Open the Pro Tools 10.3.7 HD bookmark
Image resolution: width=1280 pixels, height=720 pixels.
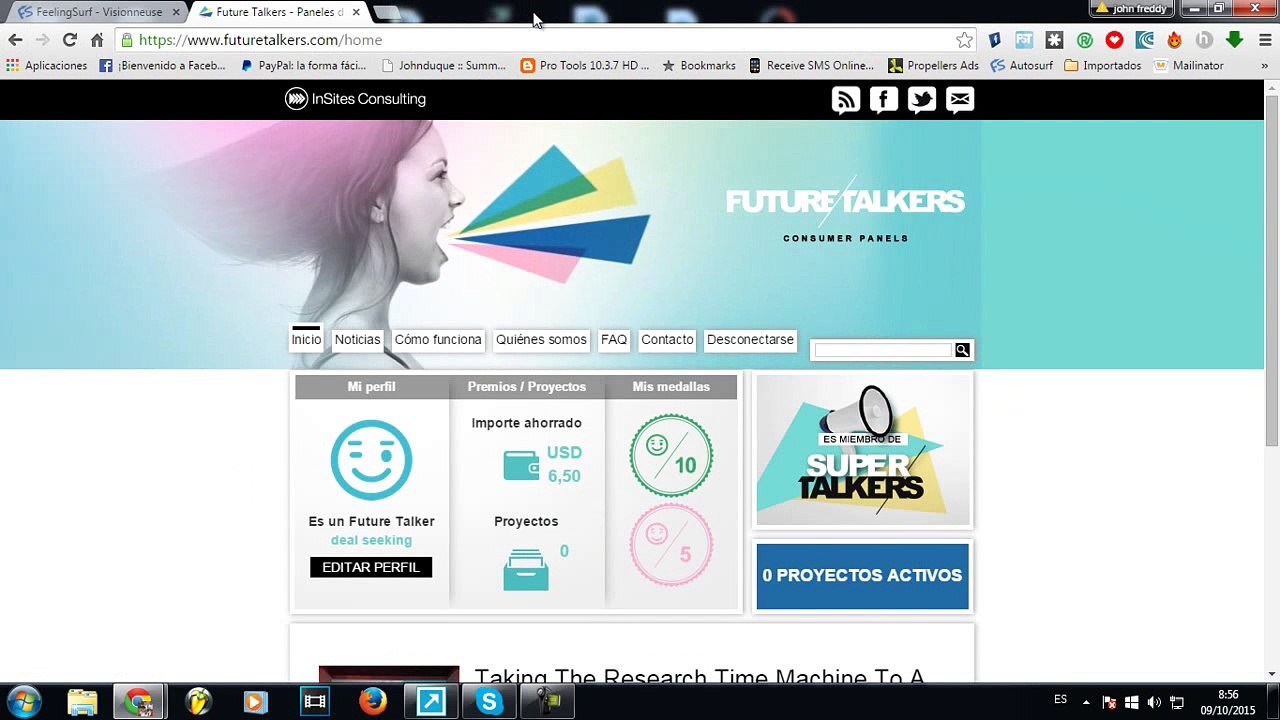[585, 66]
